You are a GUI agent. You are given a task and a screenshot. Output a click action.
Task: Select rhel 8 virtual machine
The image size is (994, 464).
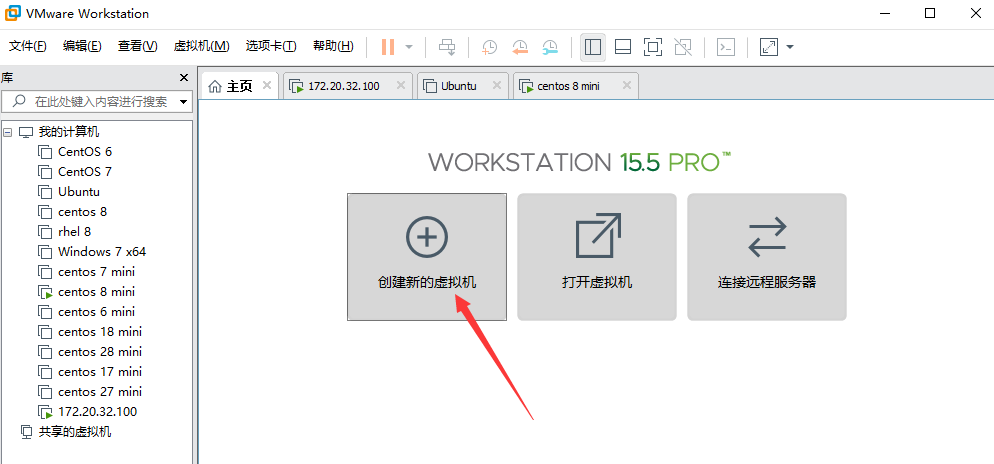75,231
